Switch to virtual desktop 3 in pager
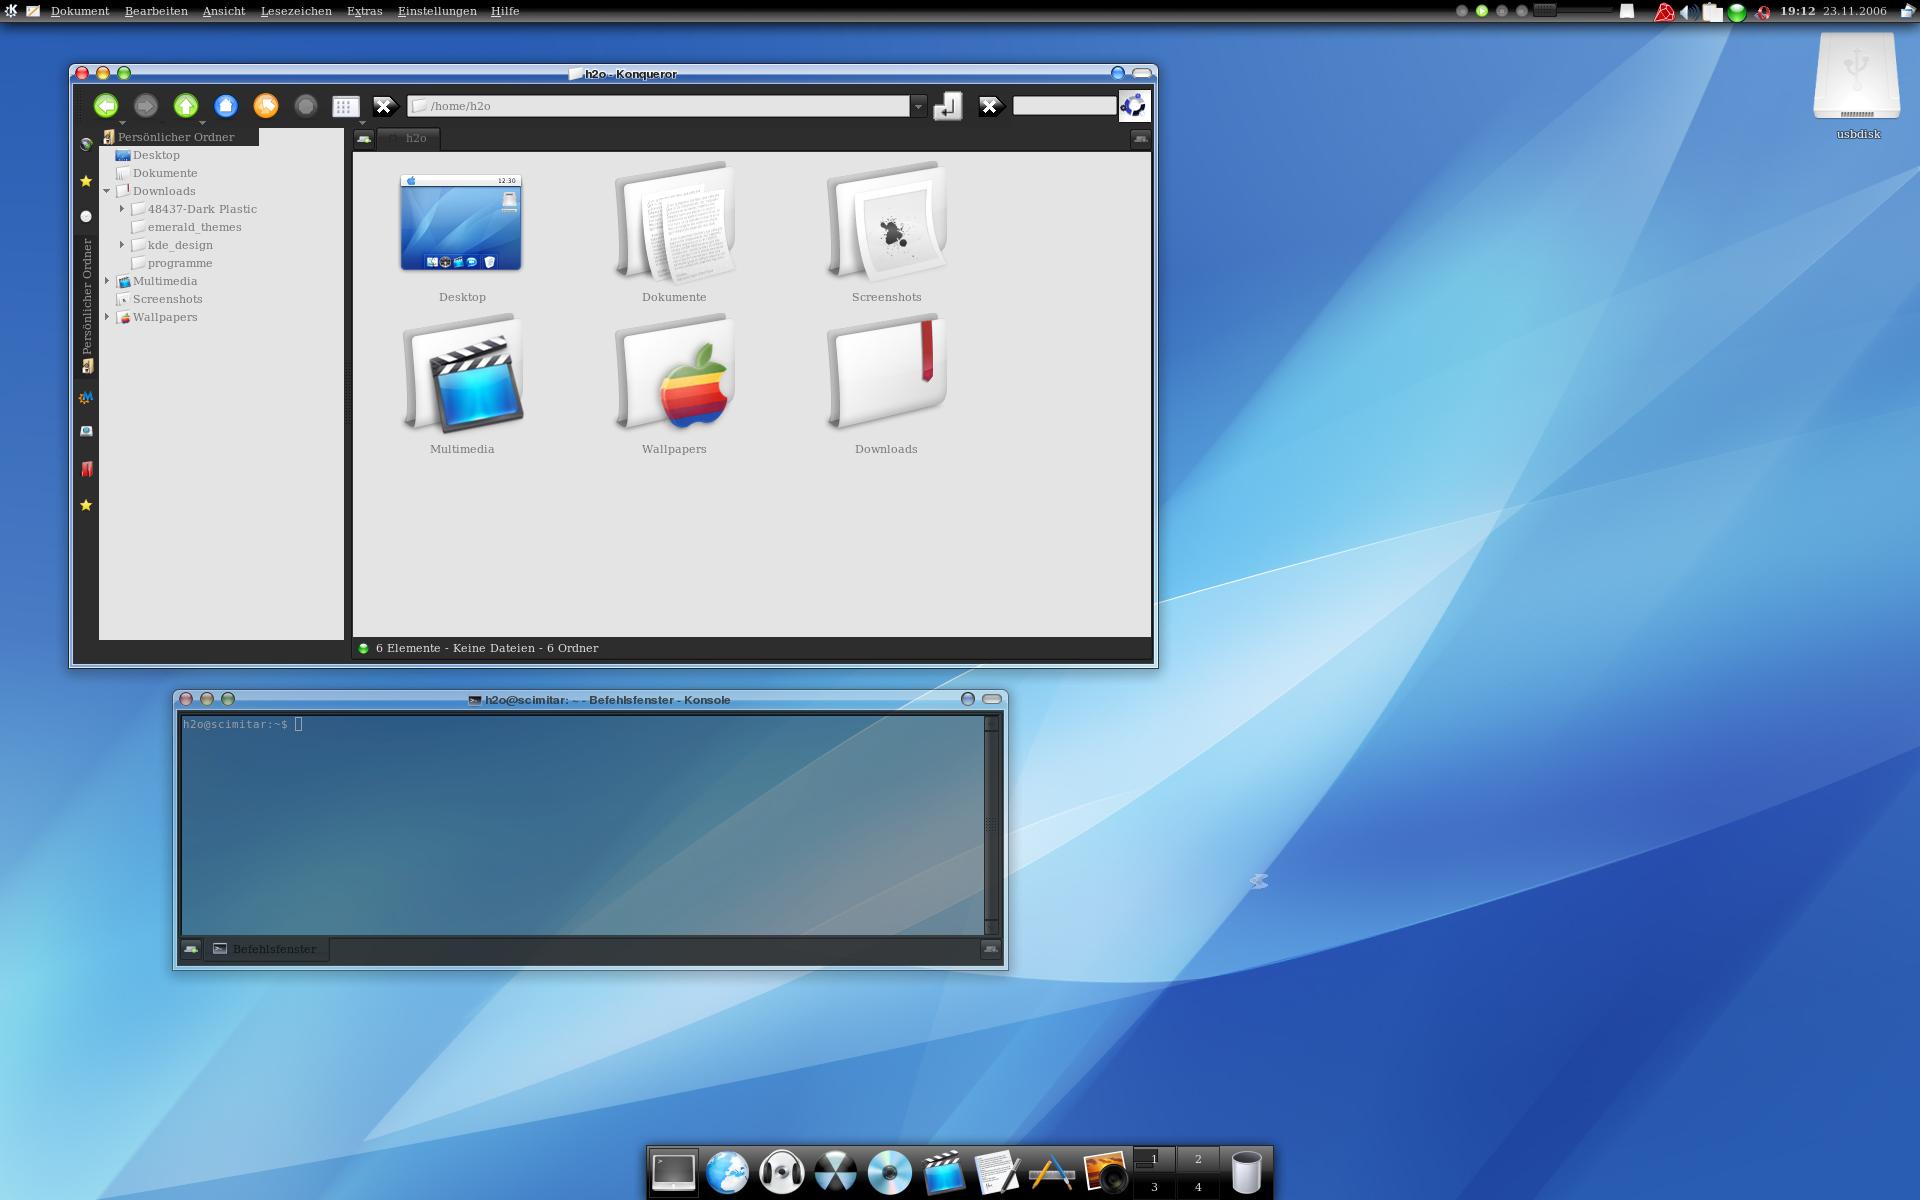The height and width of the screenshot is (1200, 1920). [x=1154, y=1186]
